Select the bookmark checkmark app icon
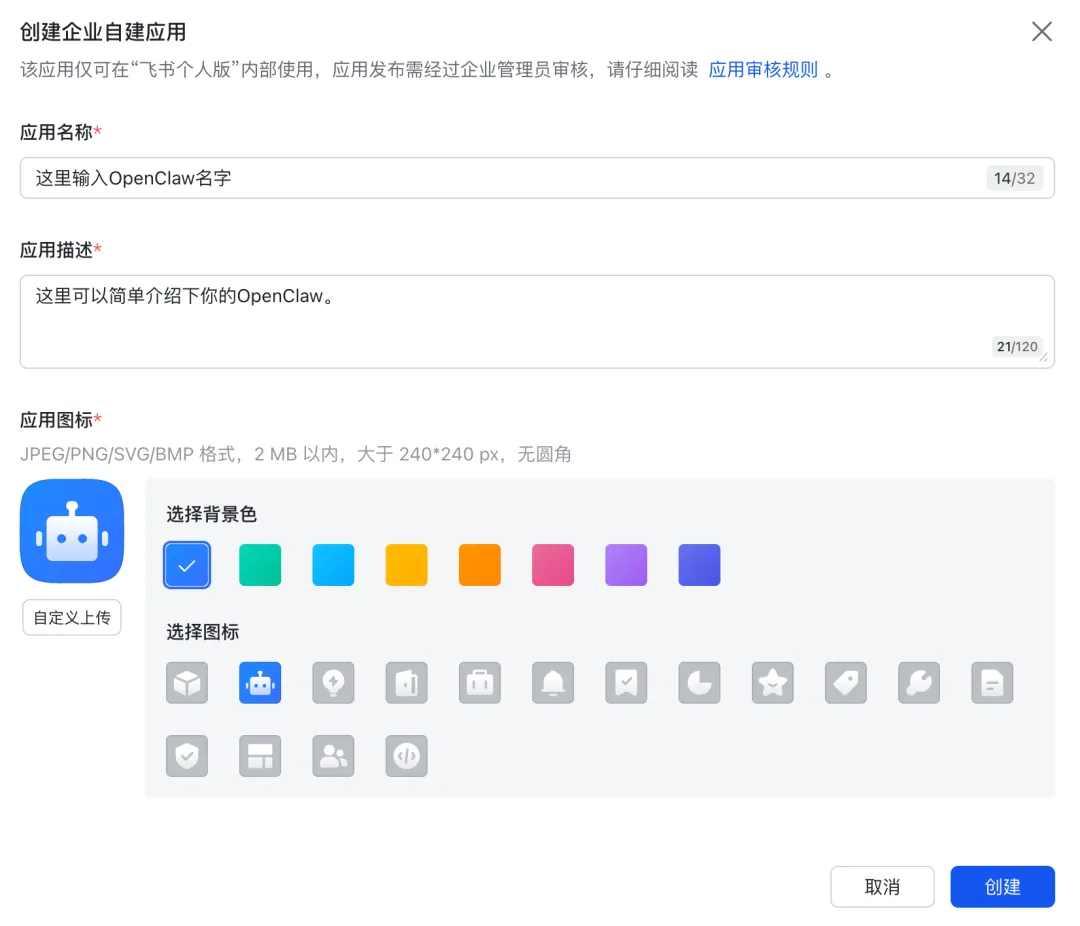The width and height of the screenshot is (1080, 926). click(626, 683)
